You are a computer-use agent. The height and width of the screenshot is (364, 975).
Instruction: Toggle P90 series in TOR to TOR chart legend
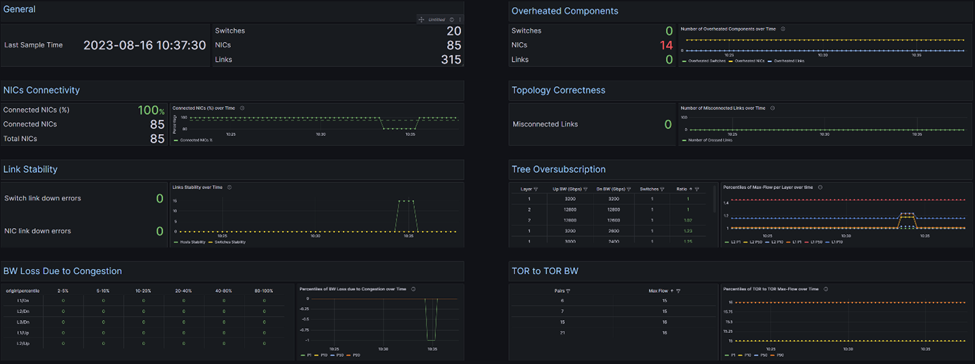pos(777,355)
